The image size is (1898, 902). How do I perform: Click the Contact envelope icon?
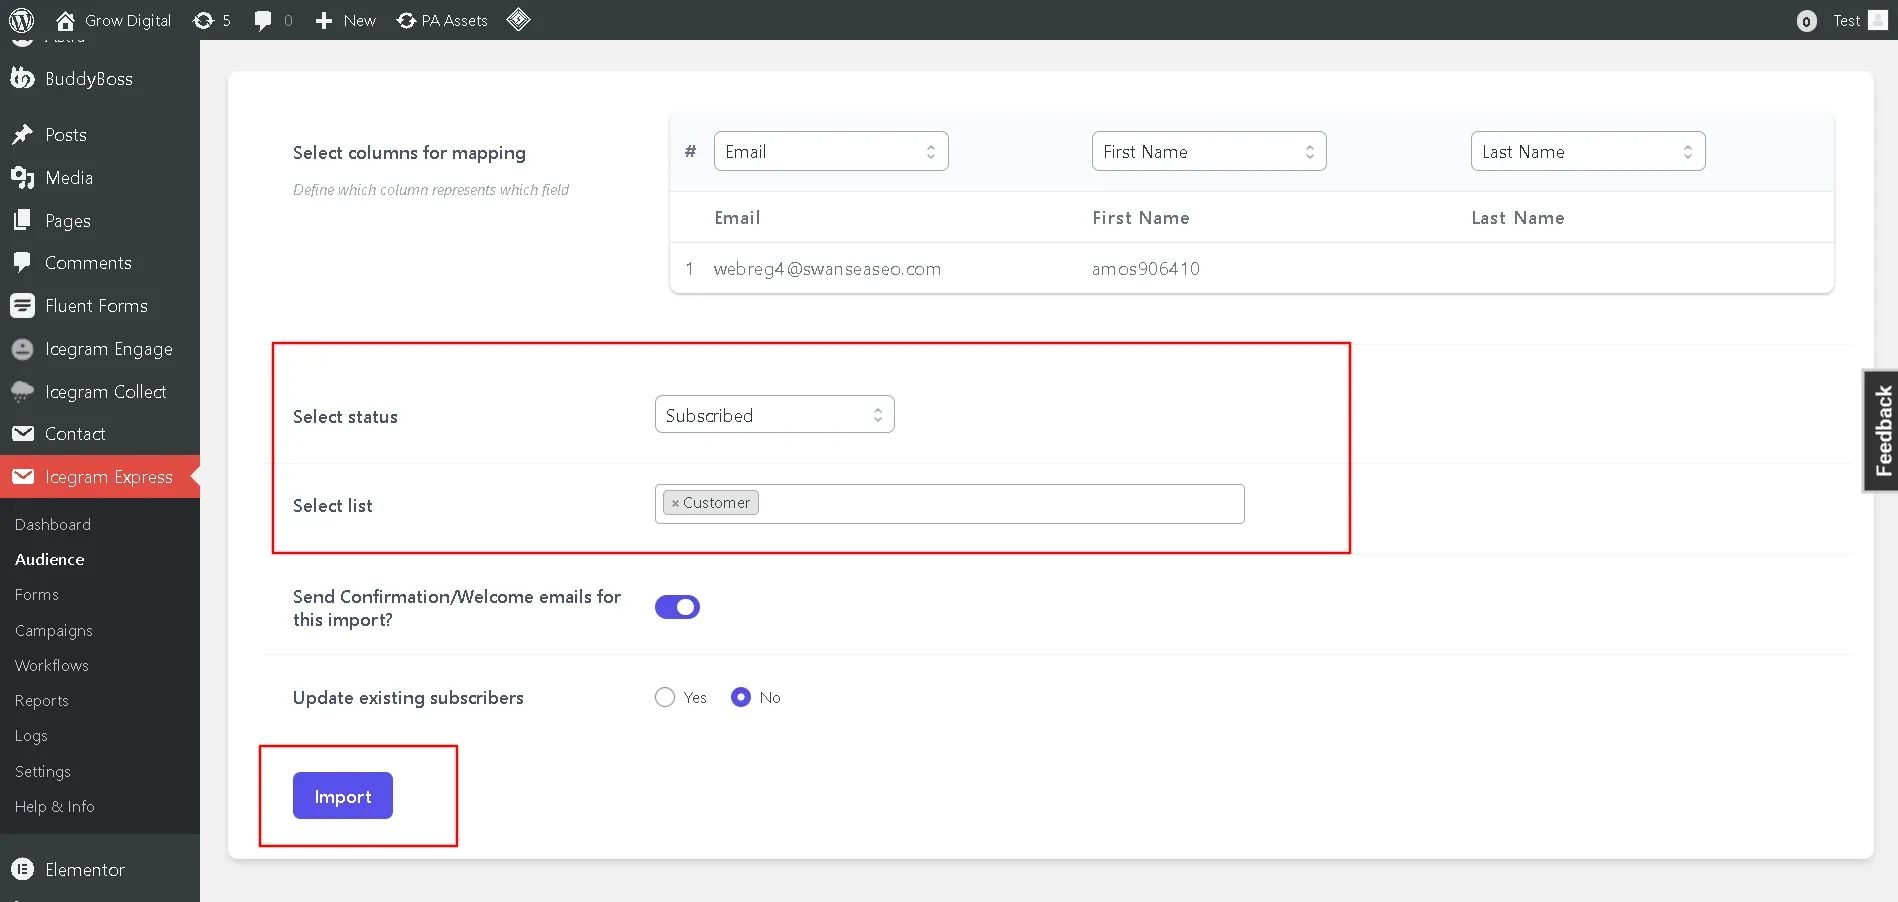coord(22,433)
